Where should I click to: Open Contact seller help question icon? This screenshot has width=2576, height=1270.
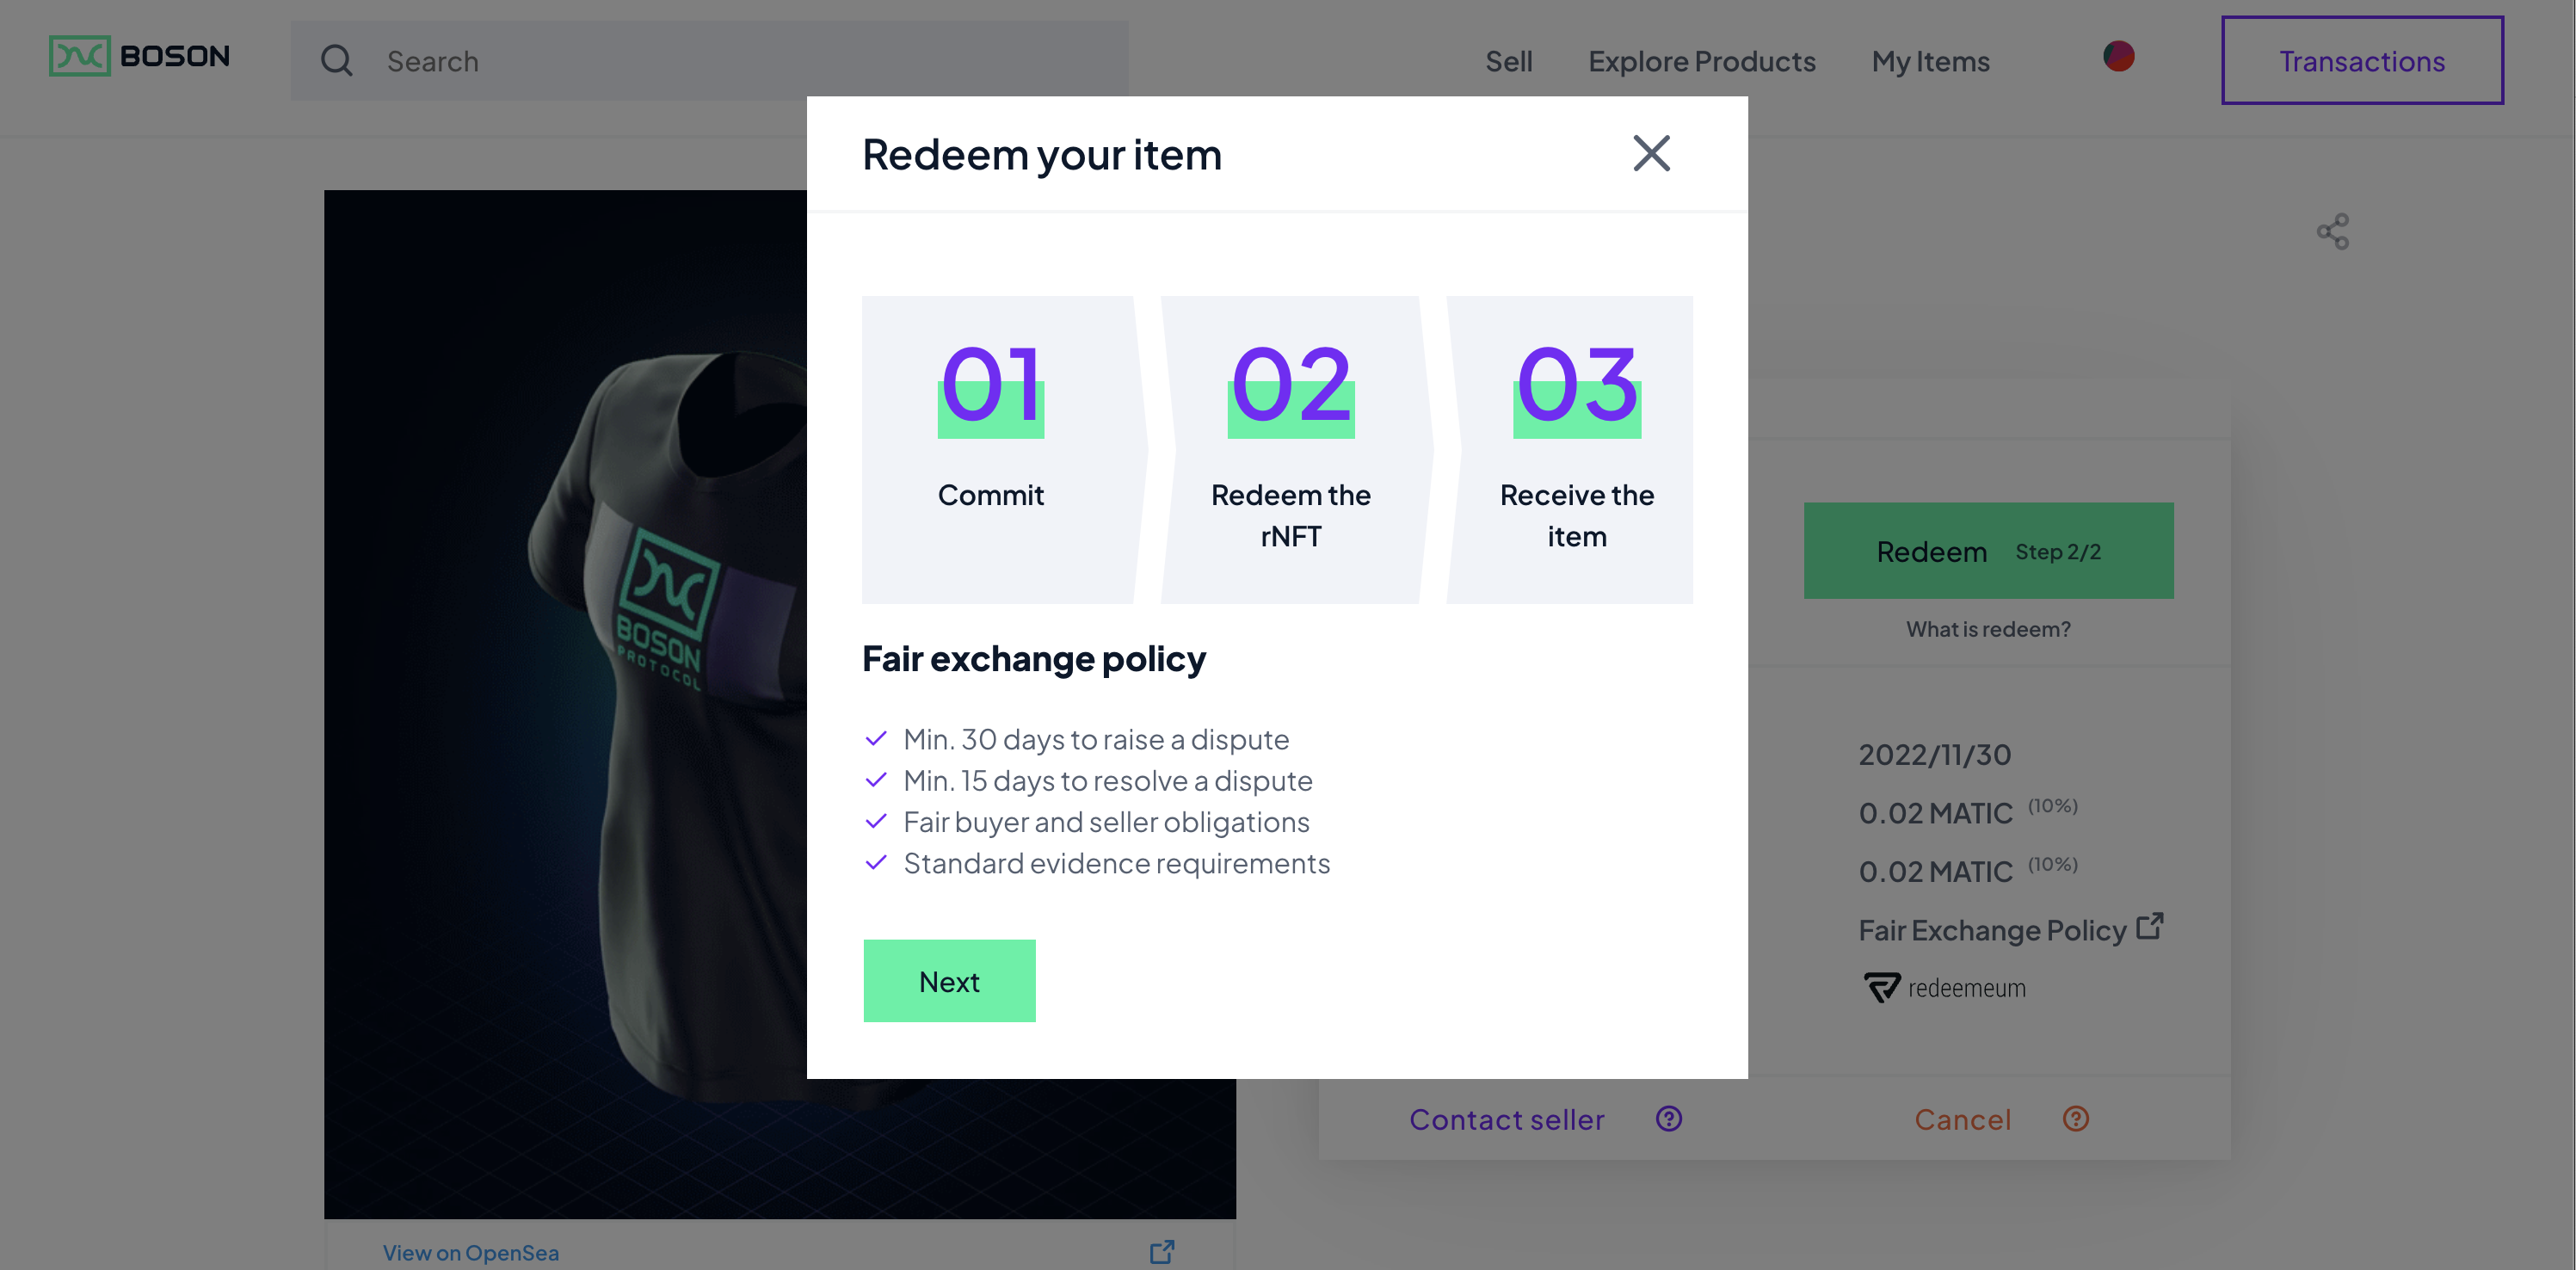(1668, 1119)
